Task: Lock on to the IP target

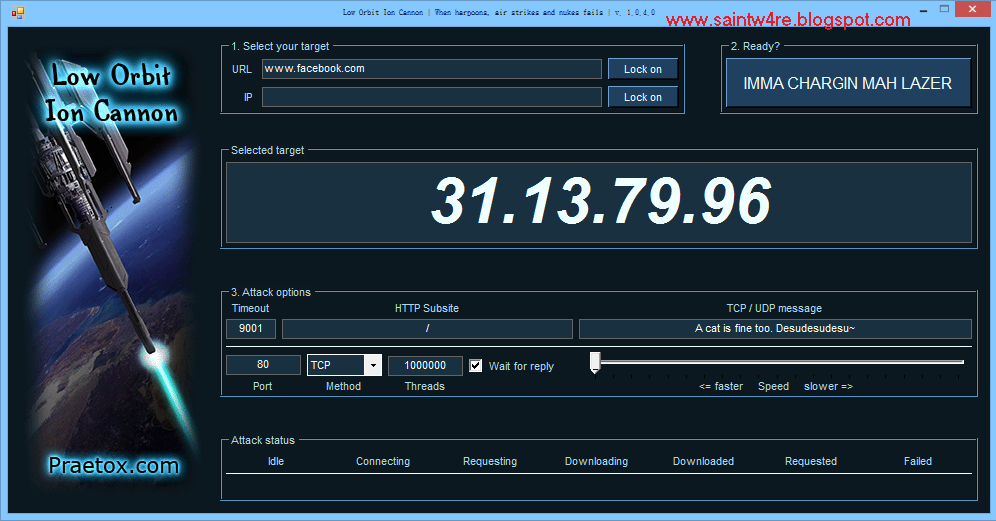Action: click(x=642, y=97)
